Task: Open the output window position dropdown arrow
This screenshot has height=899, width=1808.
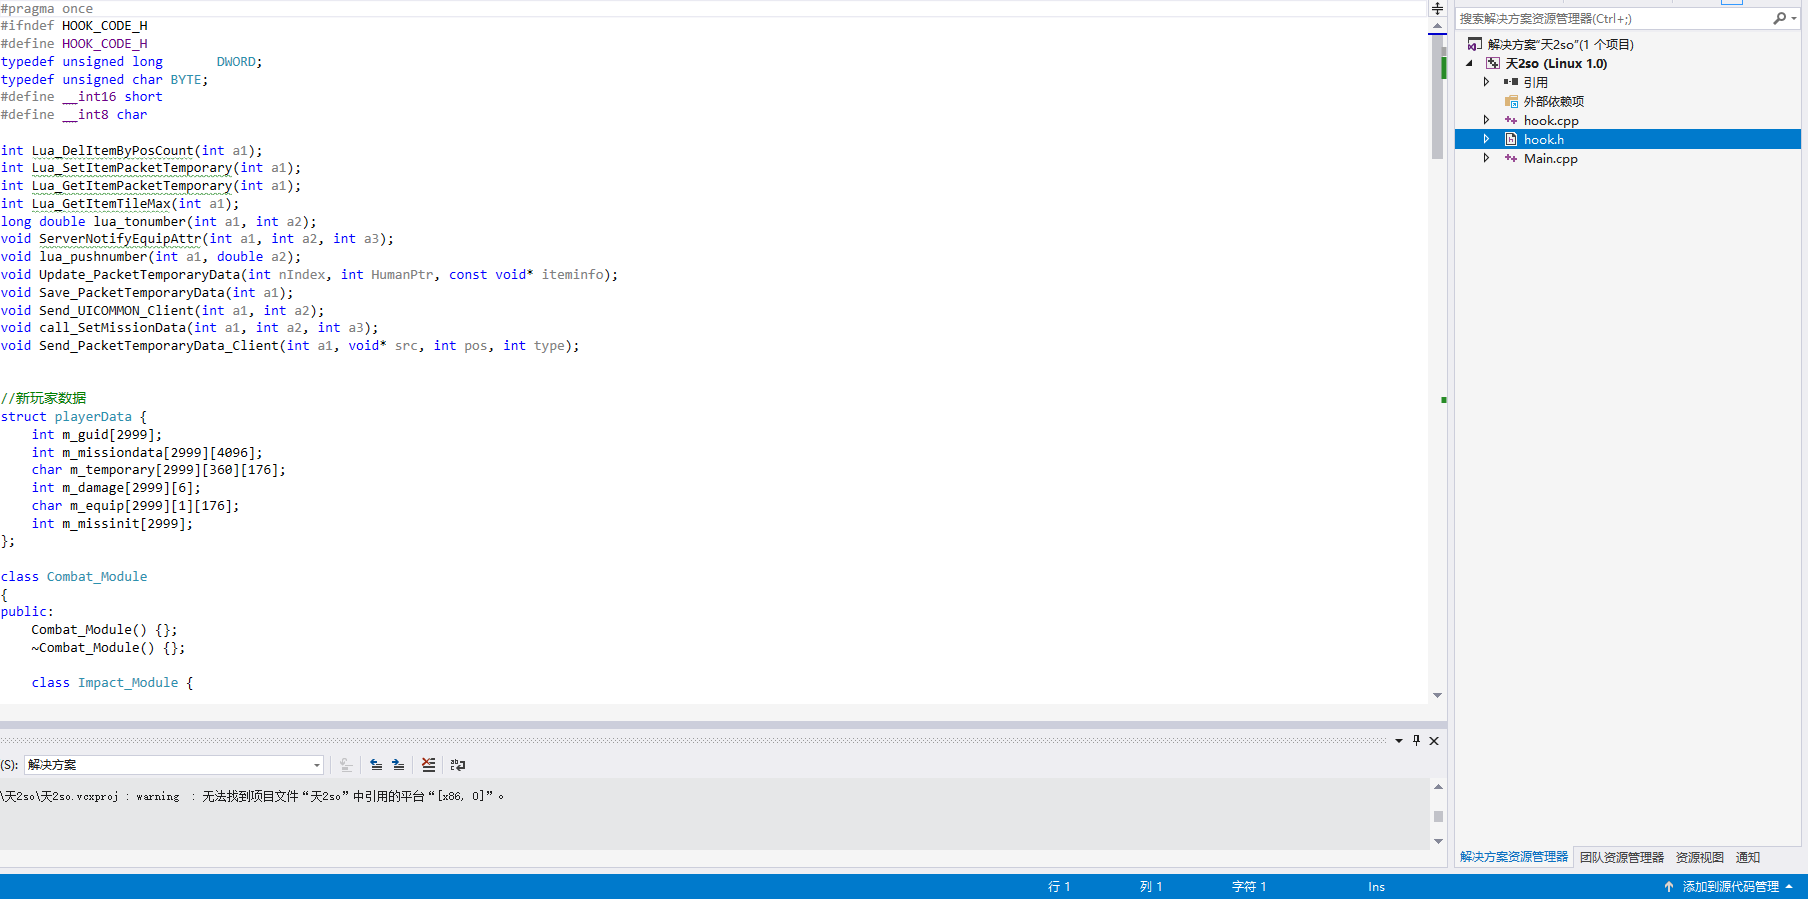Action: [1398, 741]
